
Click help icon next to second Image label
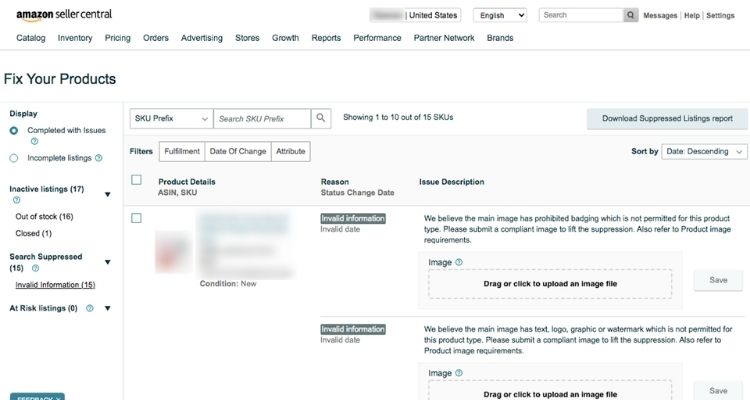click(x=459, y=373)
